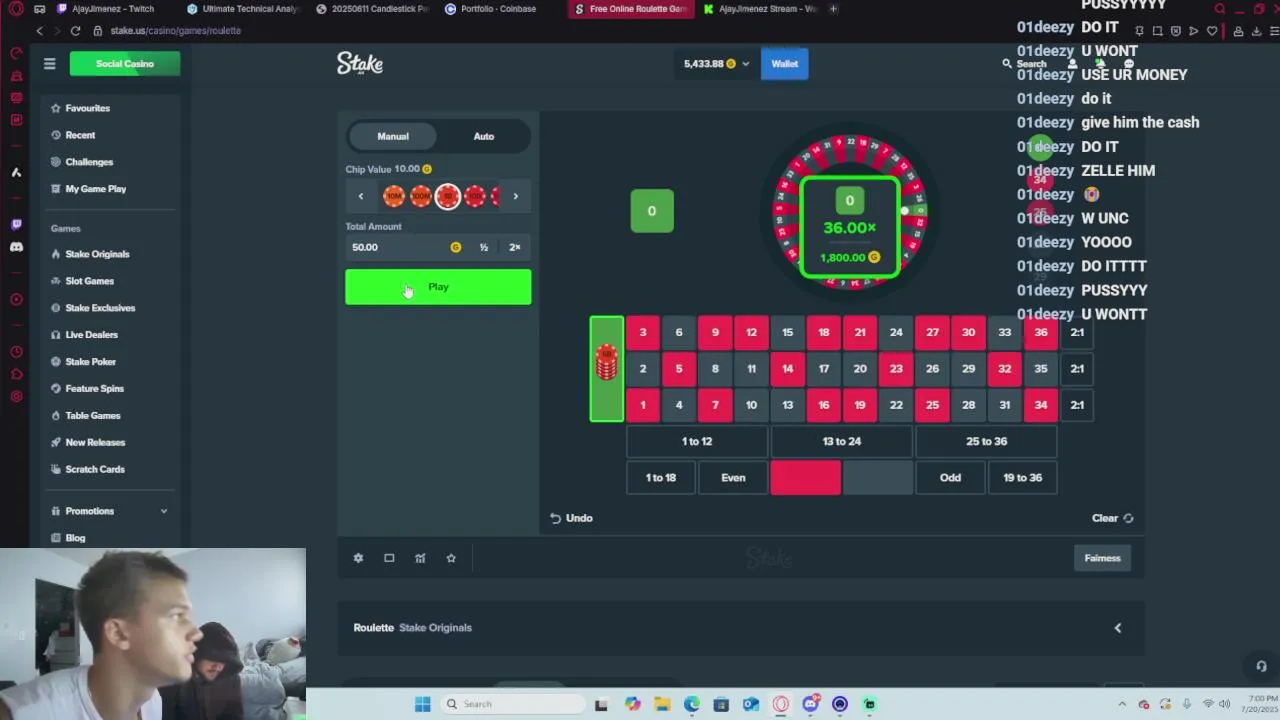Bet on Even
The image size is (1280, 720).
coord(733,478)
